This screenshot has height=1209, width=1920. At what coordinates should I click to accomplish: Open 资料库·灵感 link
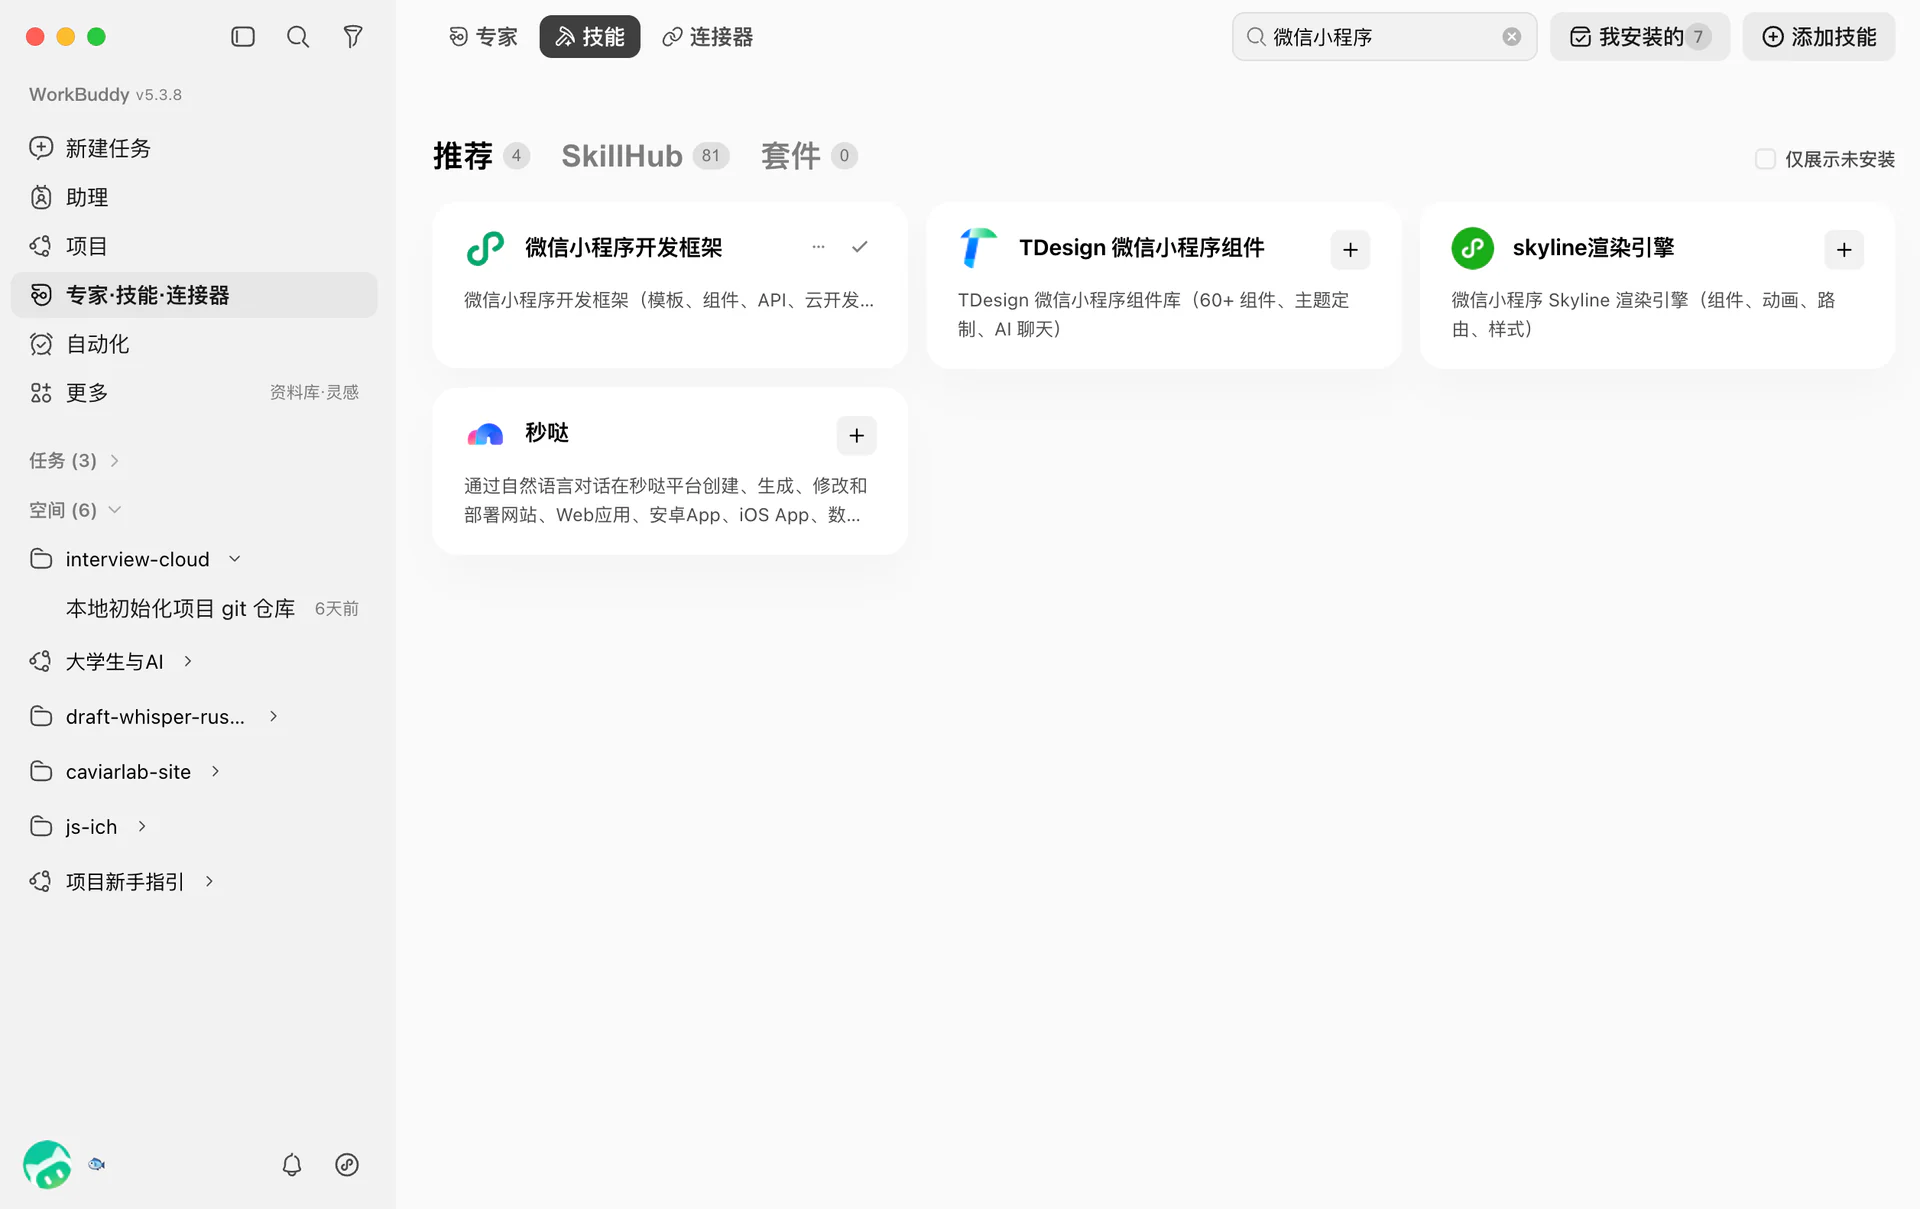[x=314, y=393]
